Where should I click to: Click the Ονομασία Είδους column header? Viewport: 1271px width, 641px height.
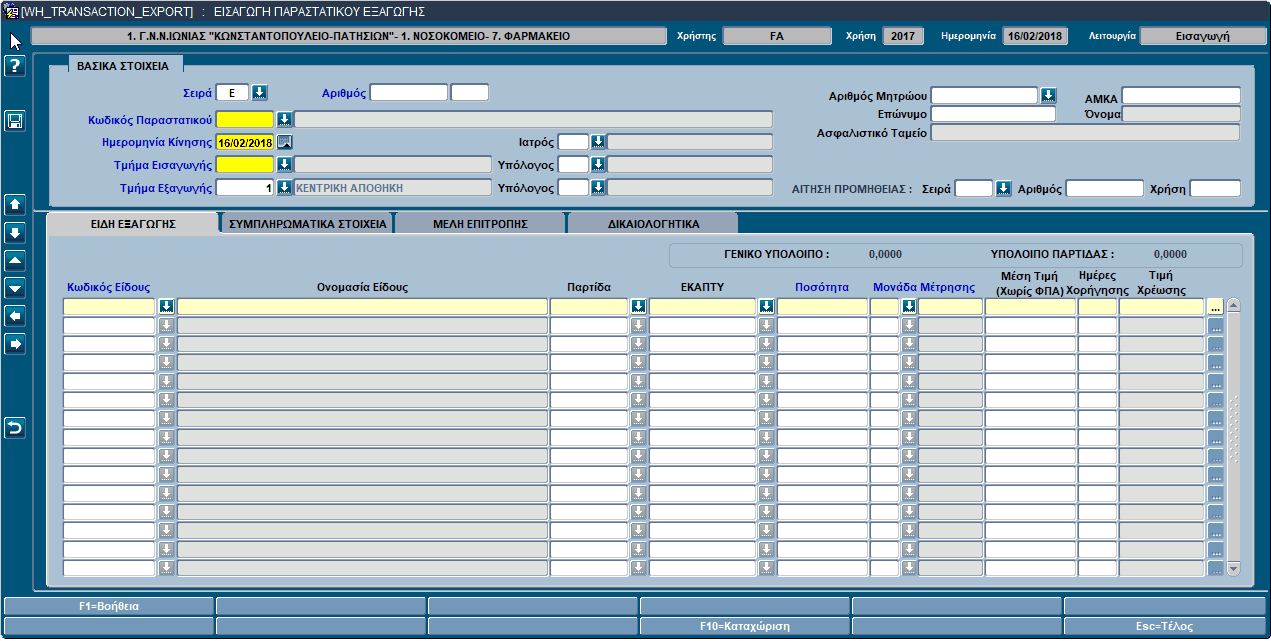(362, 287)
